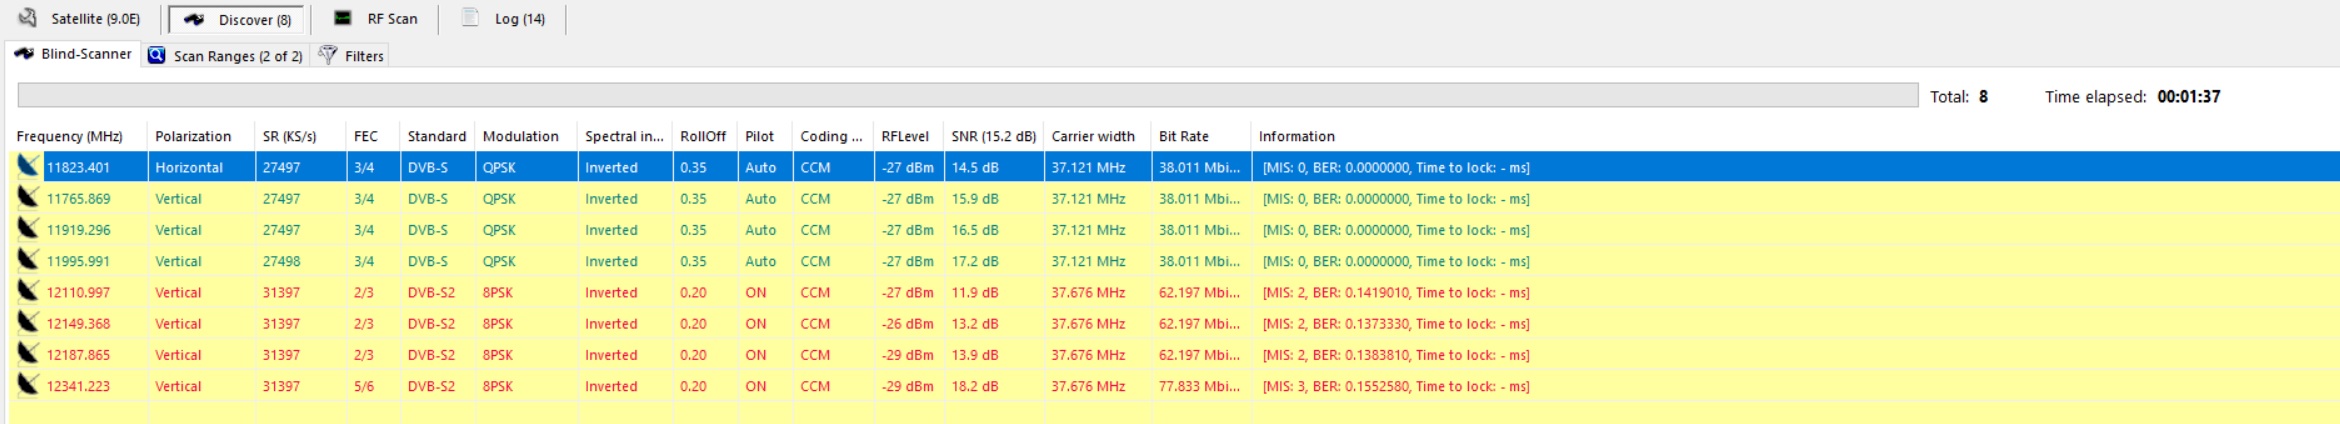Sort by Spectral inversion column header
Screen dimensions: 2340x424
point(625,136)
